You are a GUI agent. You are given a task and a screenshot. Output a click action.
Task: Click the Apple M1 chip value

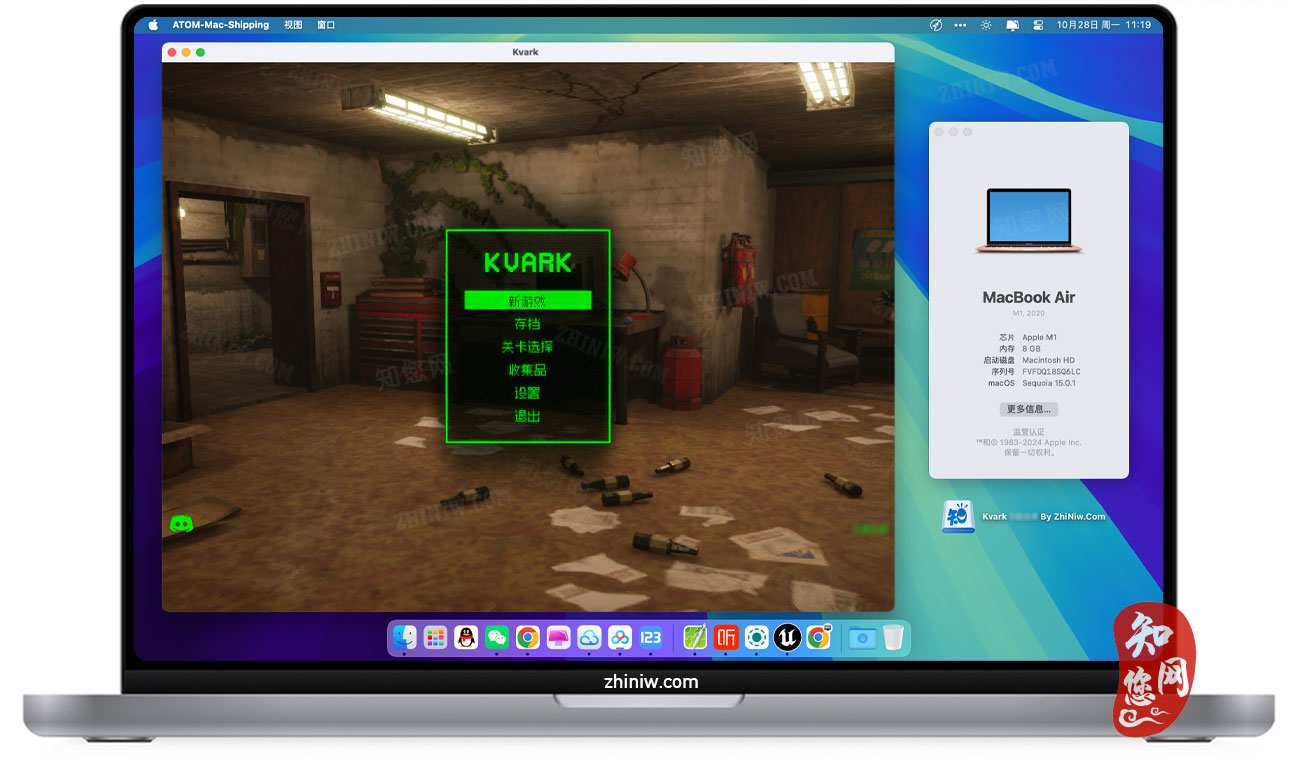click(1040, 337)
